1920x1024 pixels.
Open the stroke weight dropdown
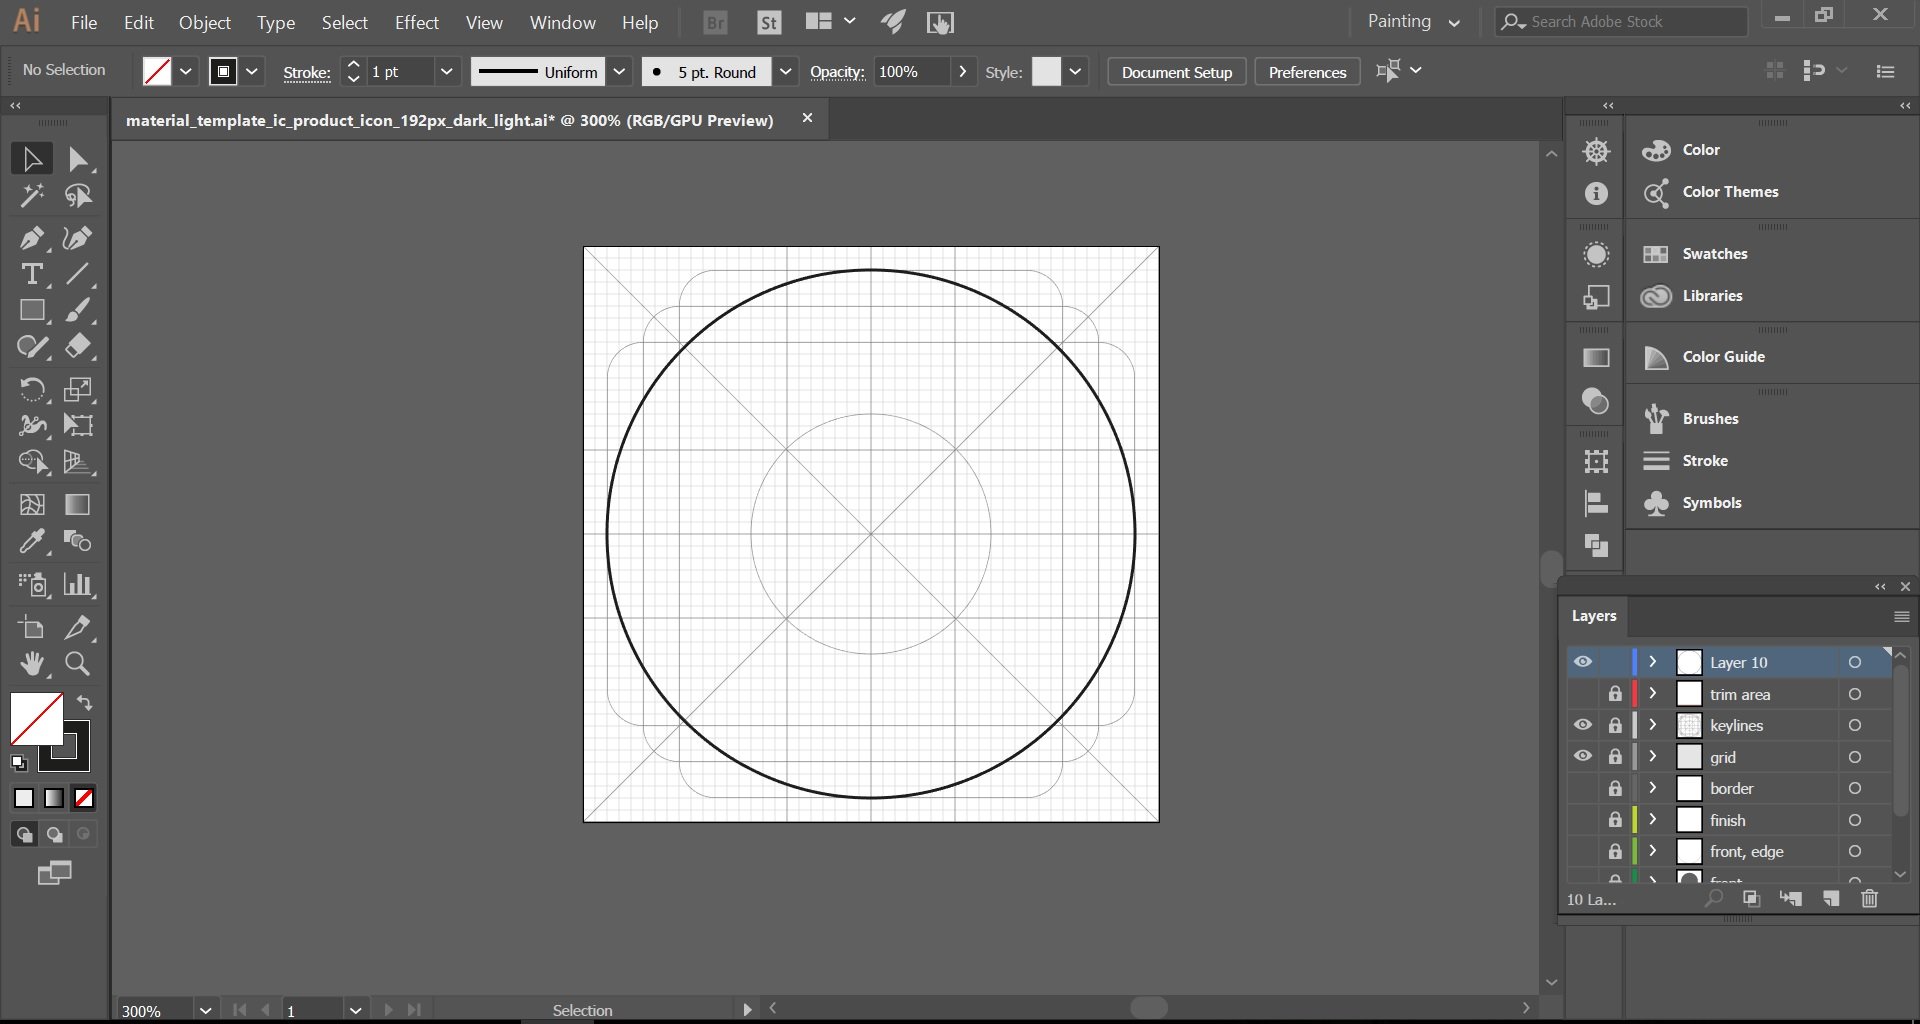446,72
